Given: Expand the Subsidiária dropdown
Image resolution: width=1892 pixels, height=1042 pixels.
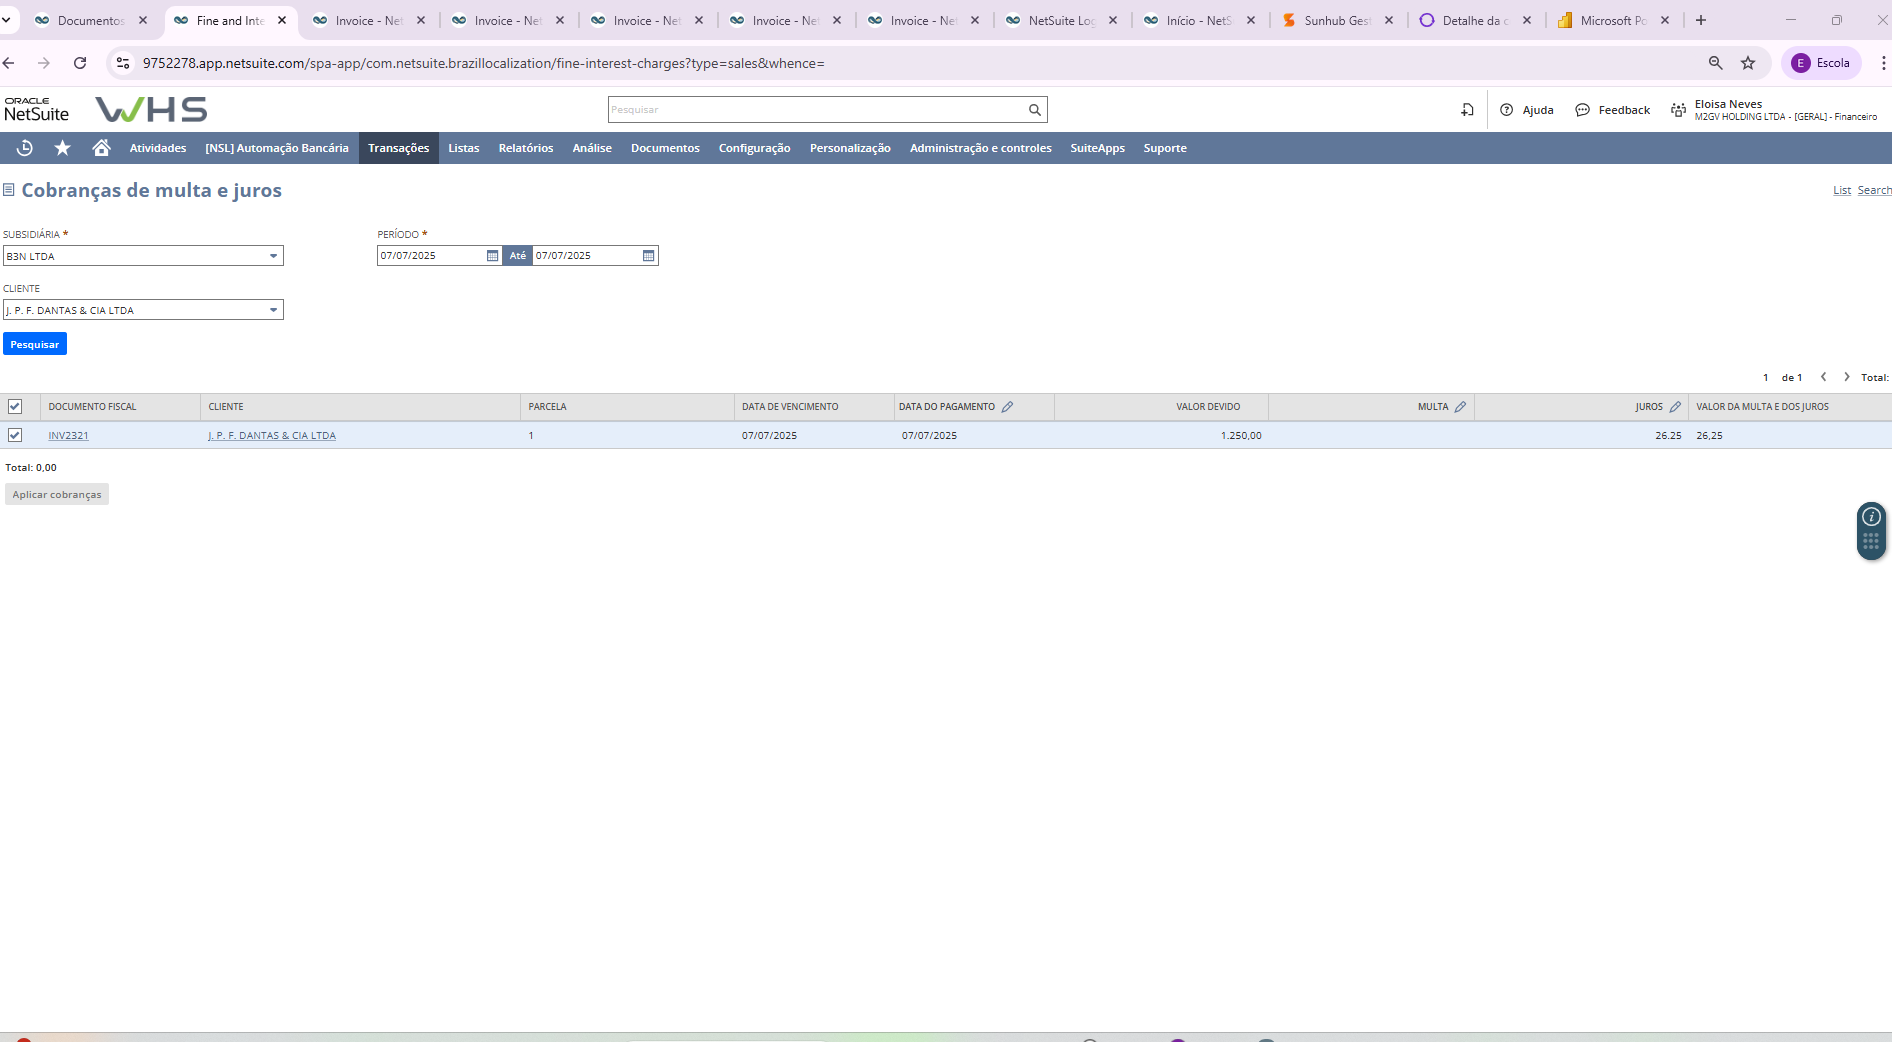Looking at the screenshot, I should (273, 256).
